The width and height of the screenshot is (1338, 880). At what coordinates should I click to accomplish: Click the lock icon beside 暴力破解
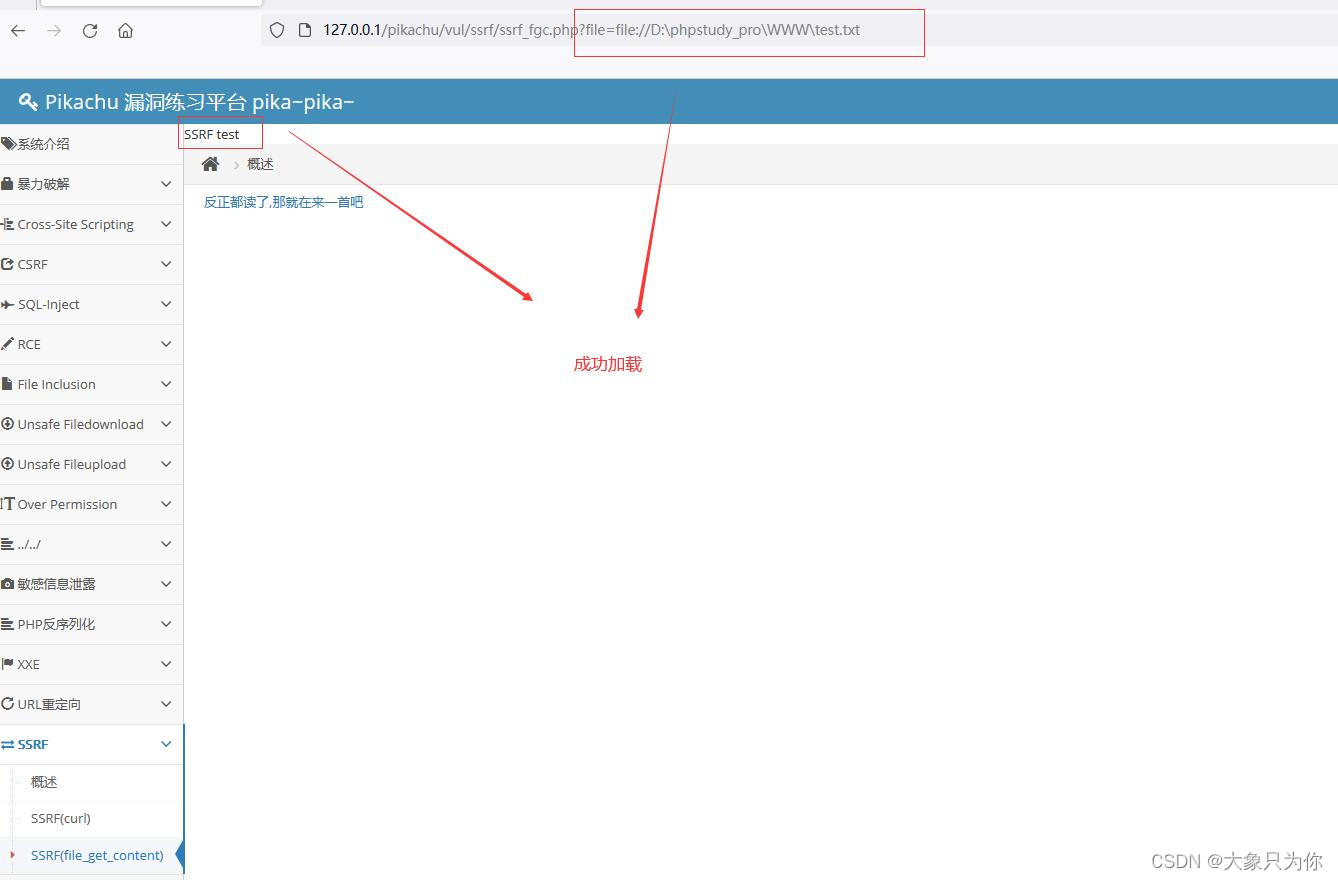tap(7, 184)
